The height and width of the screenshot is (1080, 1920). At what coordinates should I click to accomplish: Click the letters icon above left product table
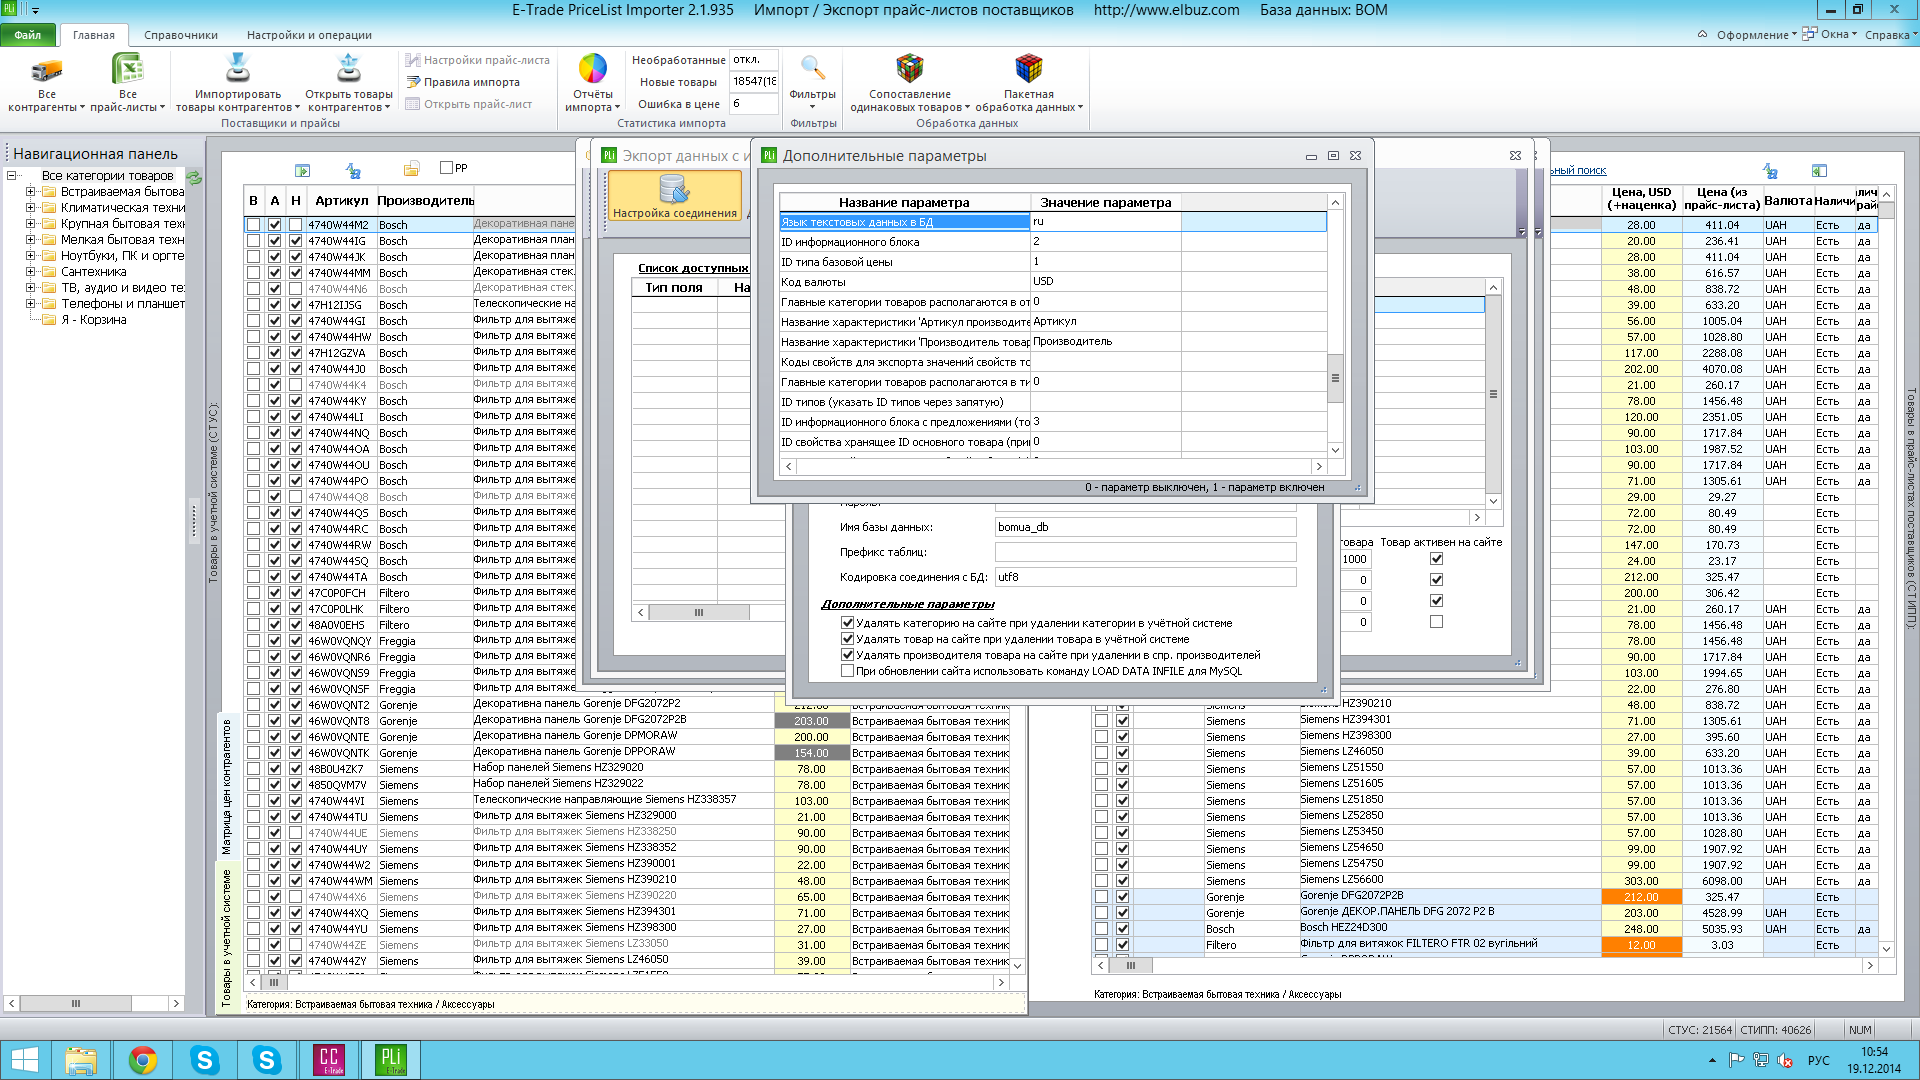pyautogui.click(x=353, y=170)
